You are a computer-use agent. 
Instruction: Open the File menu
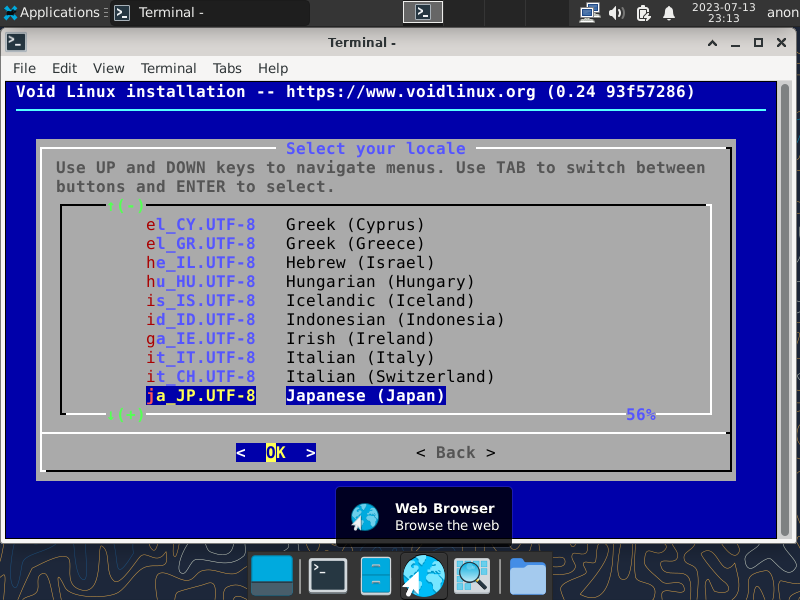[24, 68]
